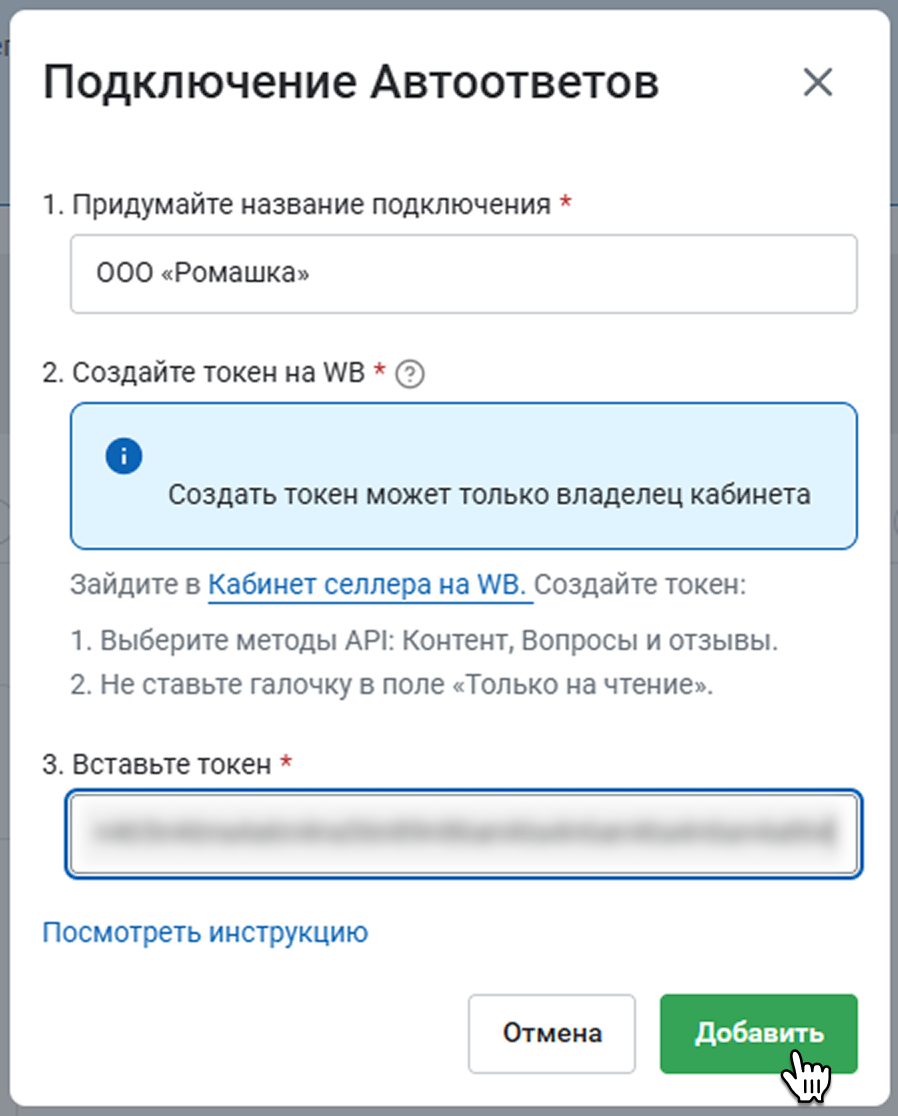Click the instruction line Выберите методы API

point(424,641)
